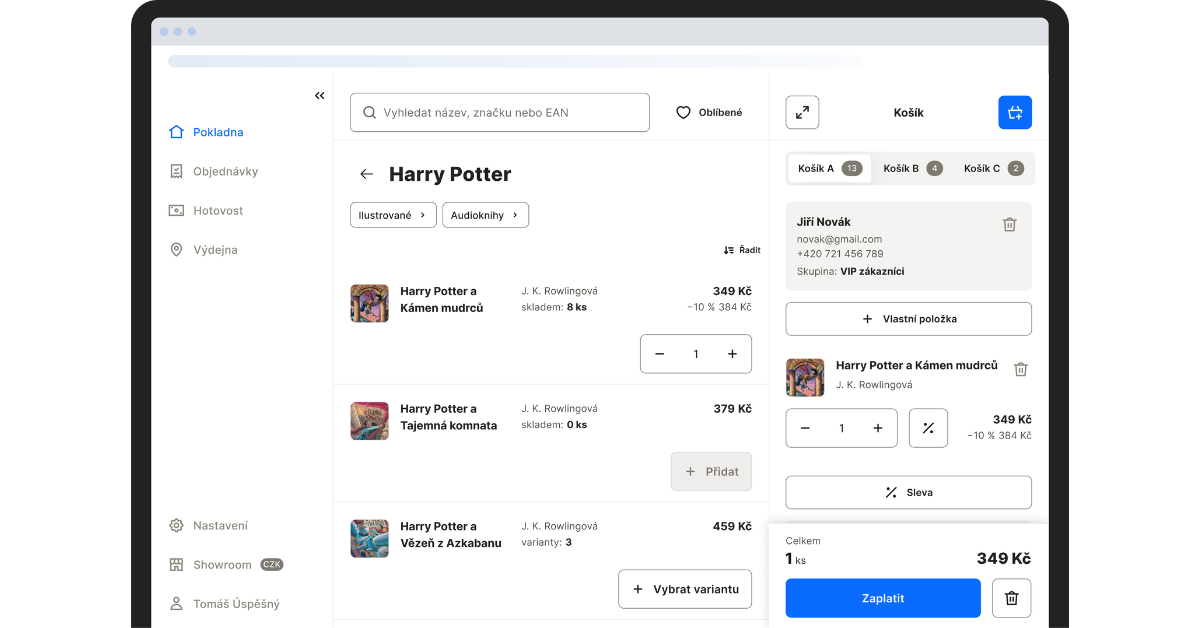Open the Řadit sort options
This screenshot has height=628, width=1200.
coord(741,250)
